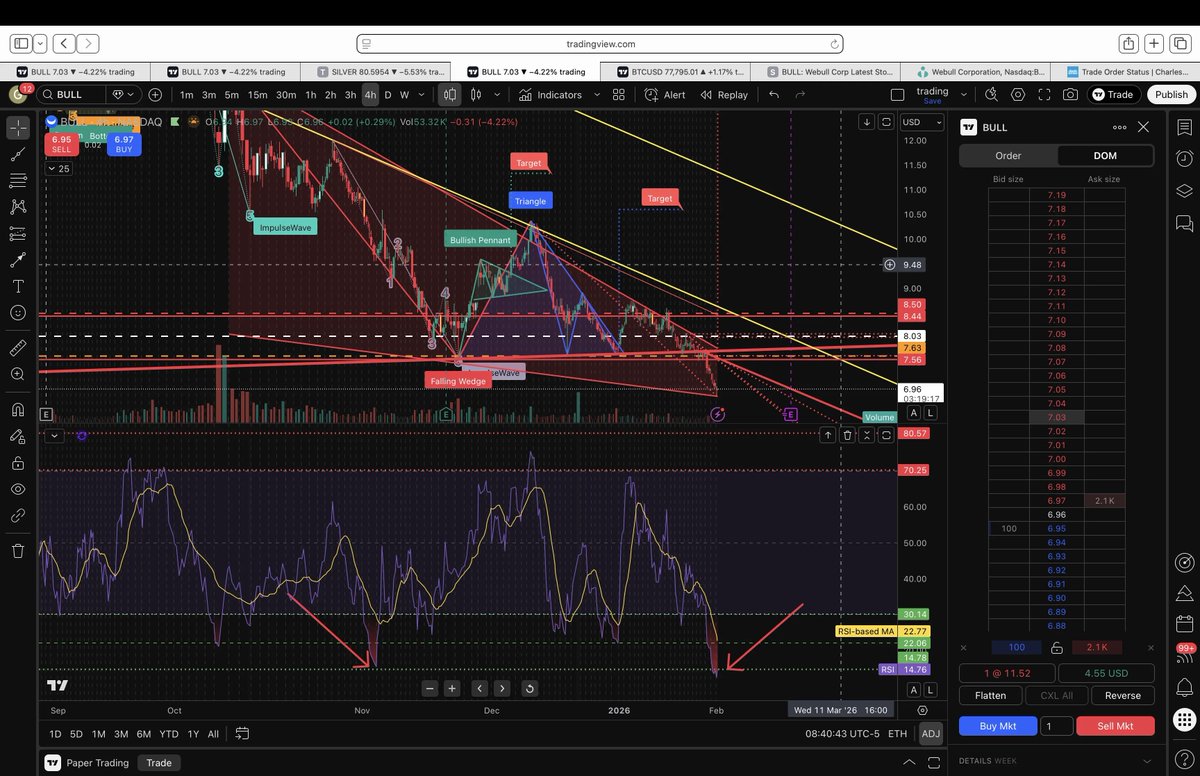Select the 4h timeframe
Viewport: 1200px width, 776px height.
coord(370,95)
